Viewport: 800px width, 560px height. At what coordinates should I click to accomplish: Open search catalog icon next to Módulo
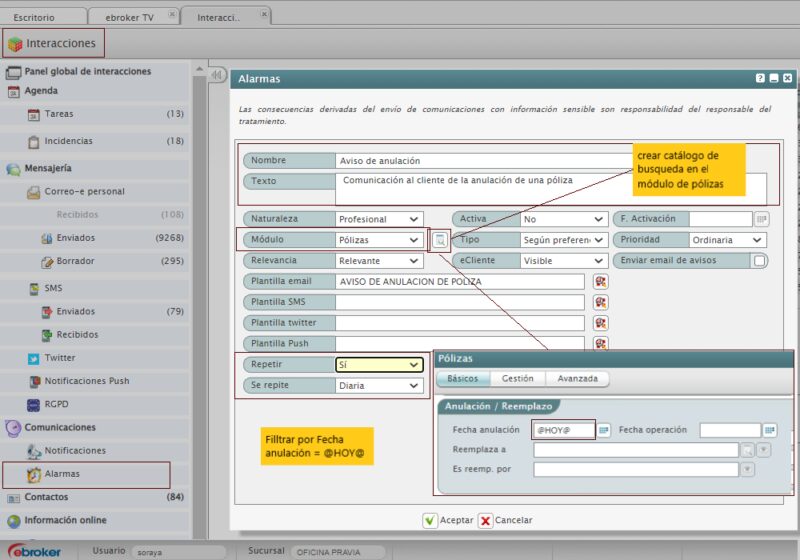440,240
